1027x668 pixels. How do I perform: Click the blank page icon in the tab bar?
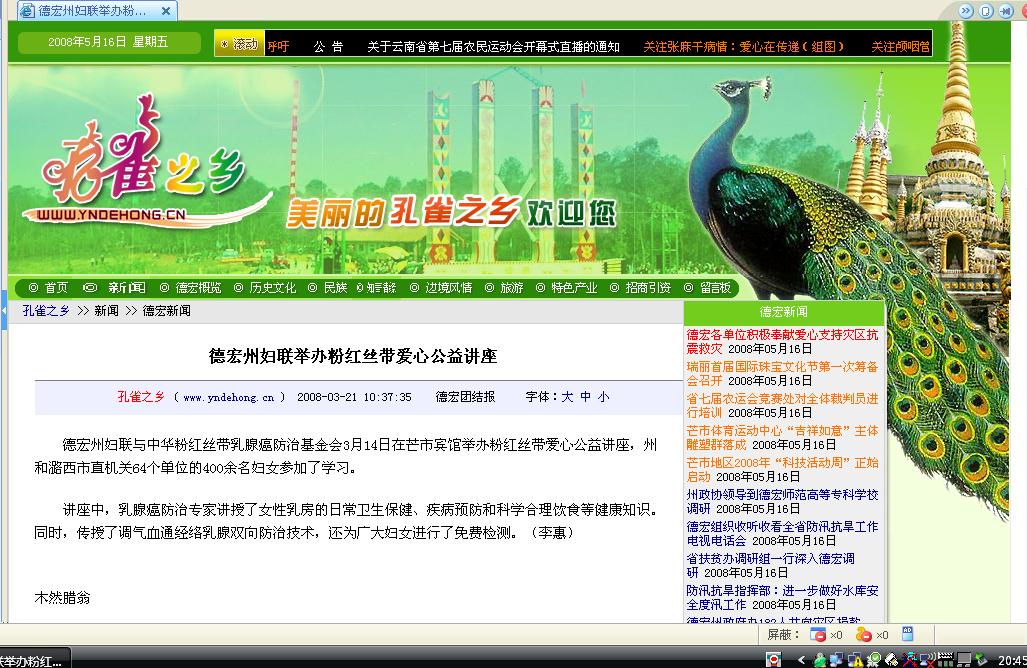point(986,11)
